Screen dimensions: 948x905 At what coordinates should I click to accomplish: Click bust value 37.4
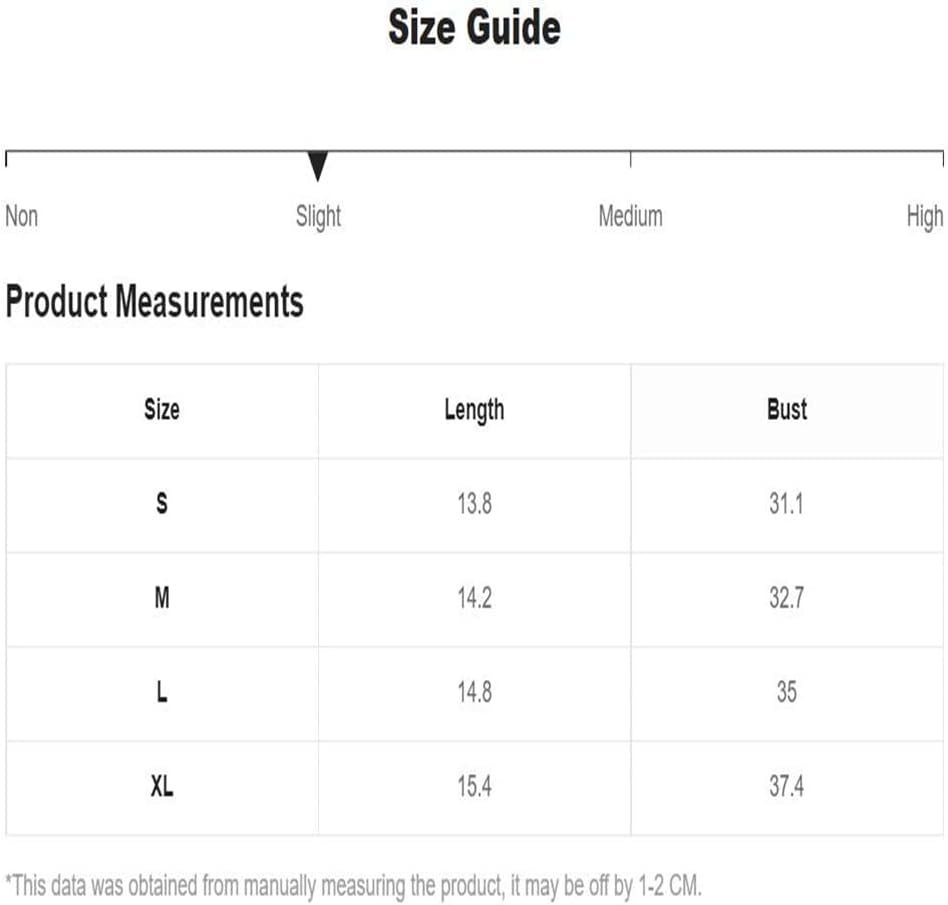click(x=787, y=787)
